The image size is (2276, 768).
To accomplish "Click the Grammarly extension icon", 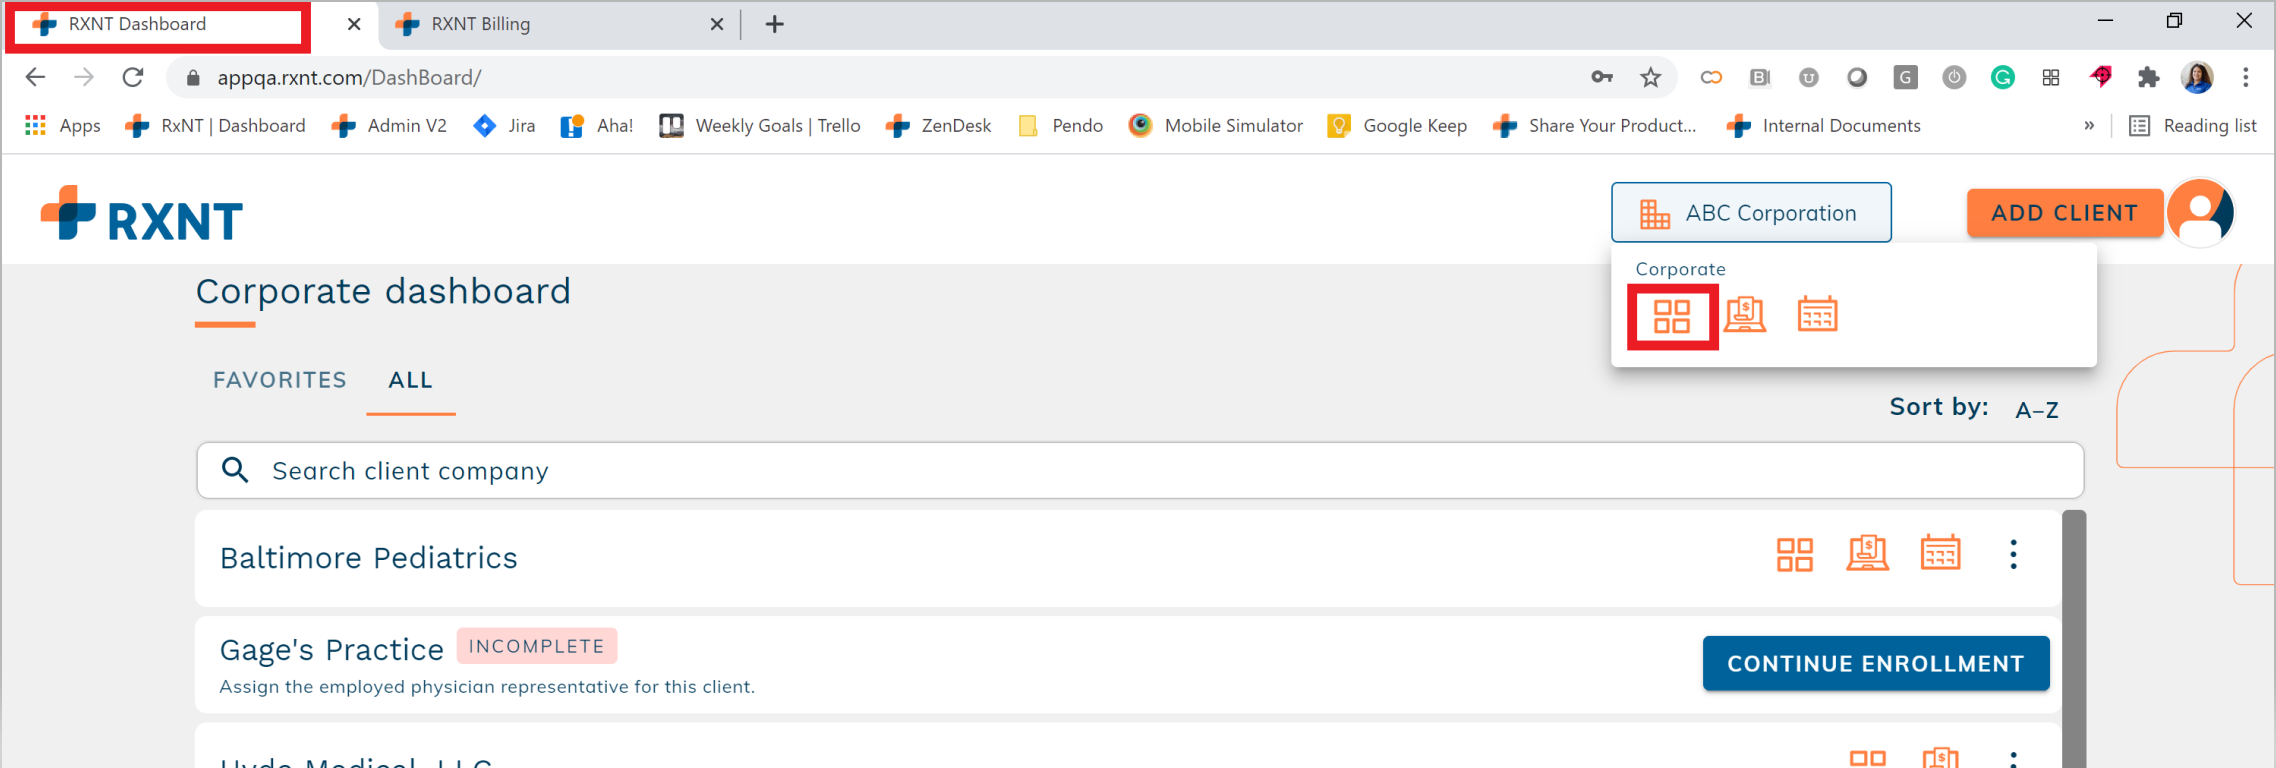I will tap(2002, 77).
